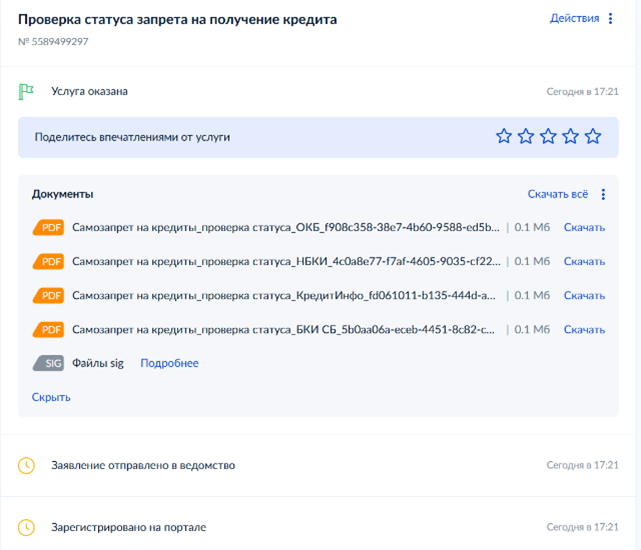Rate the service three stars

point(548,136)
